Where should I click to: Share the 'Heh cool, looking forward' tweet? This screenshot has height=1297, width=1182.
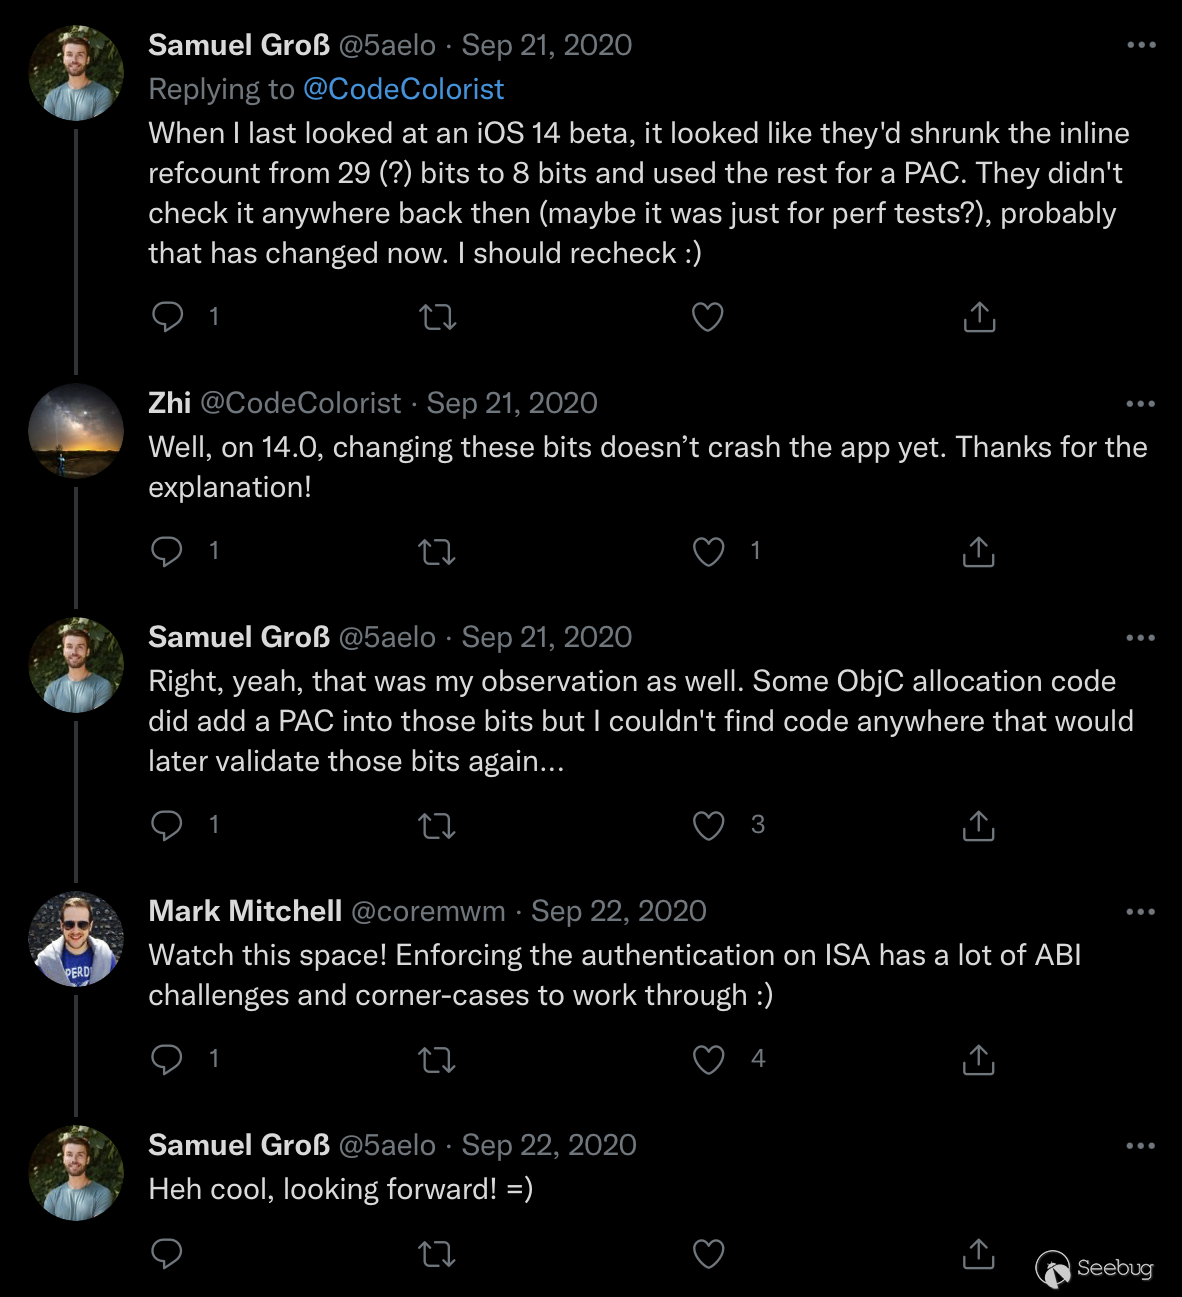click(979, 1253)
